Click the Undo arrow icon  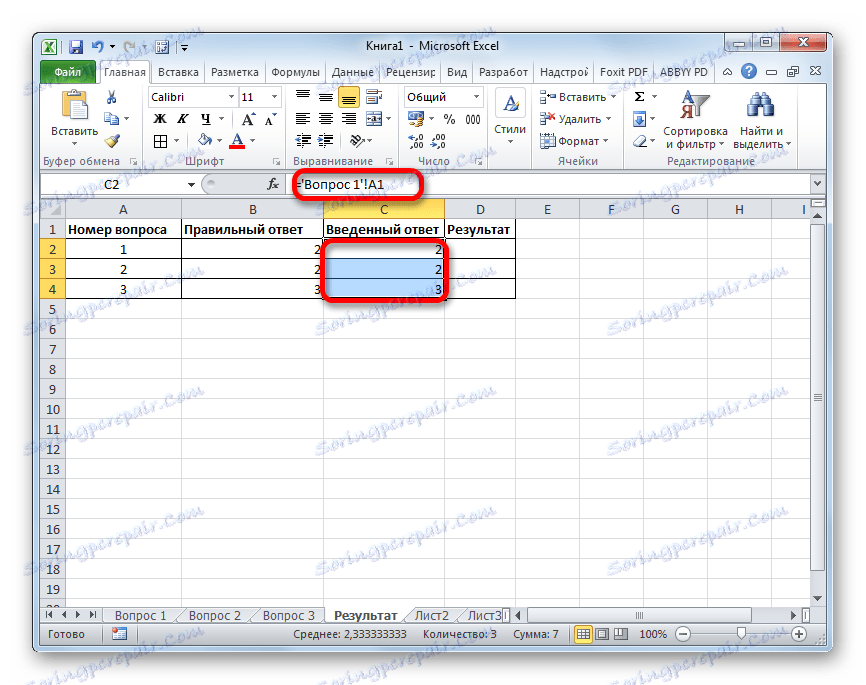coord(98,47)
